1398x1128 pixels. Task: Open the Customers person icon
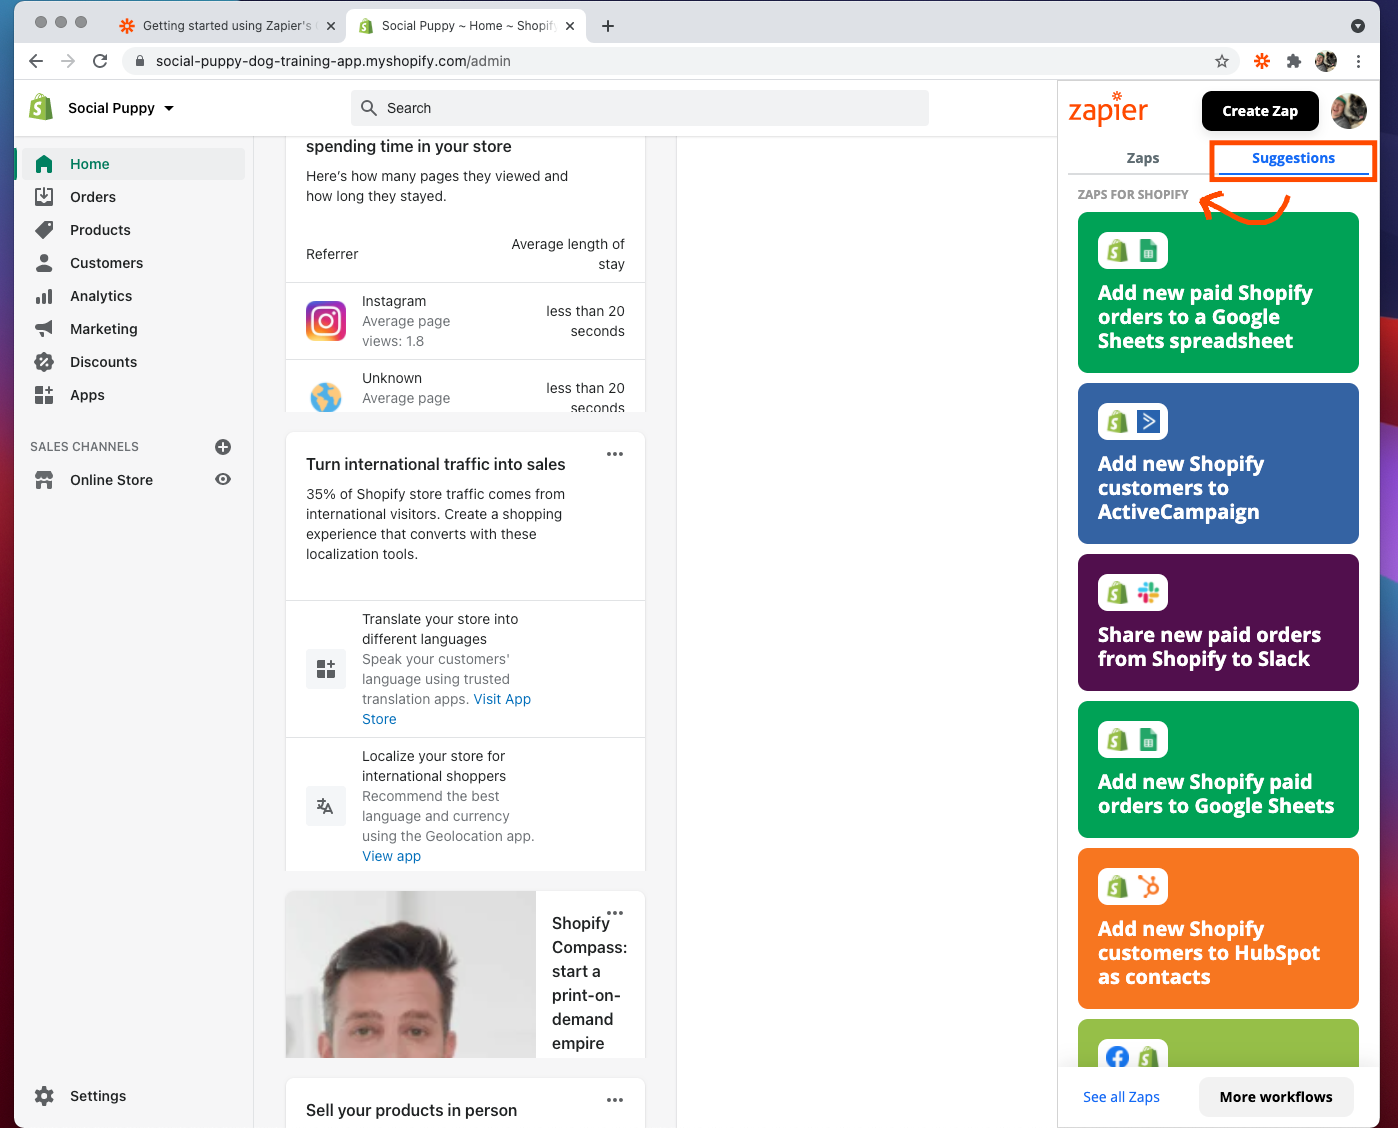[x=44, y=263]
